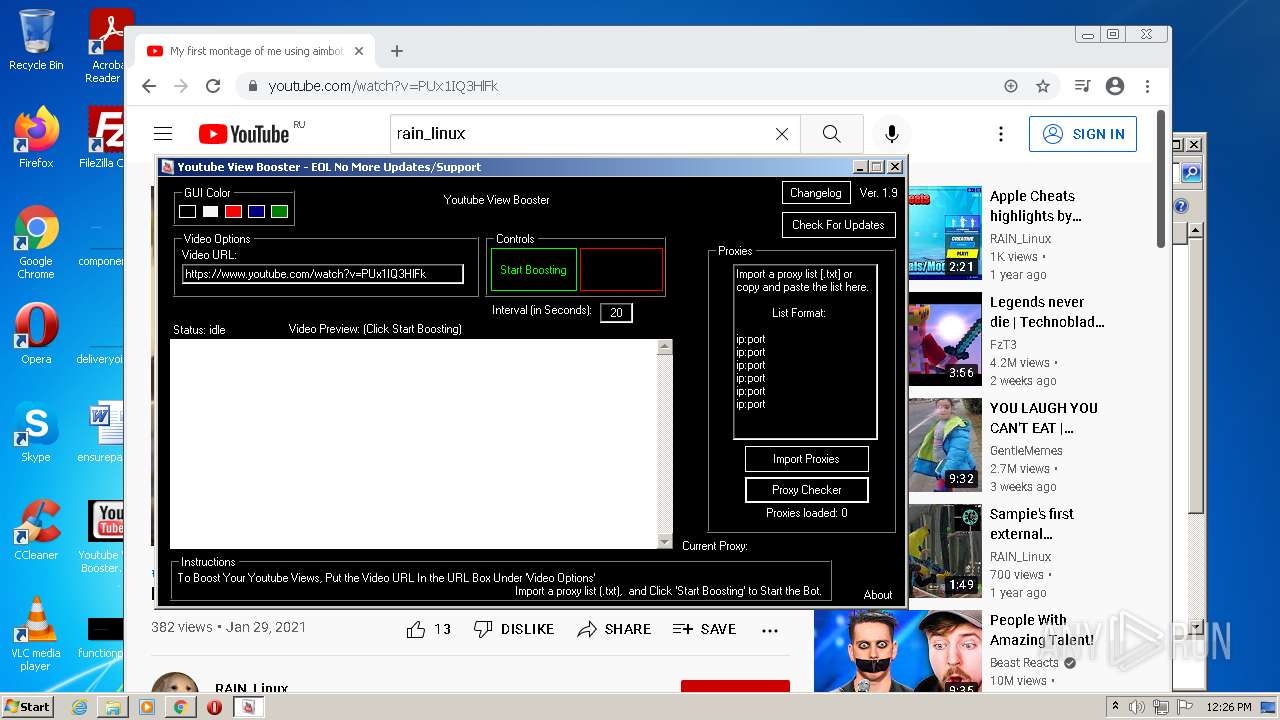
Task: Bookmark this page with the star icon
Action: 1043,86
